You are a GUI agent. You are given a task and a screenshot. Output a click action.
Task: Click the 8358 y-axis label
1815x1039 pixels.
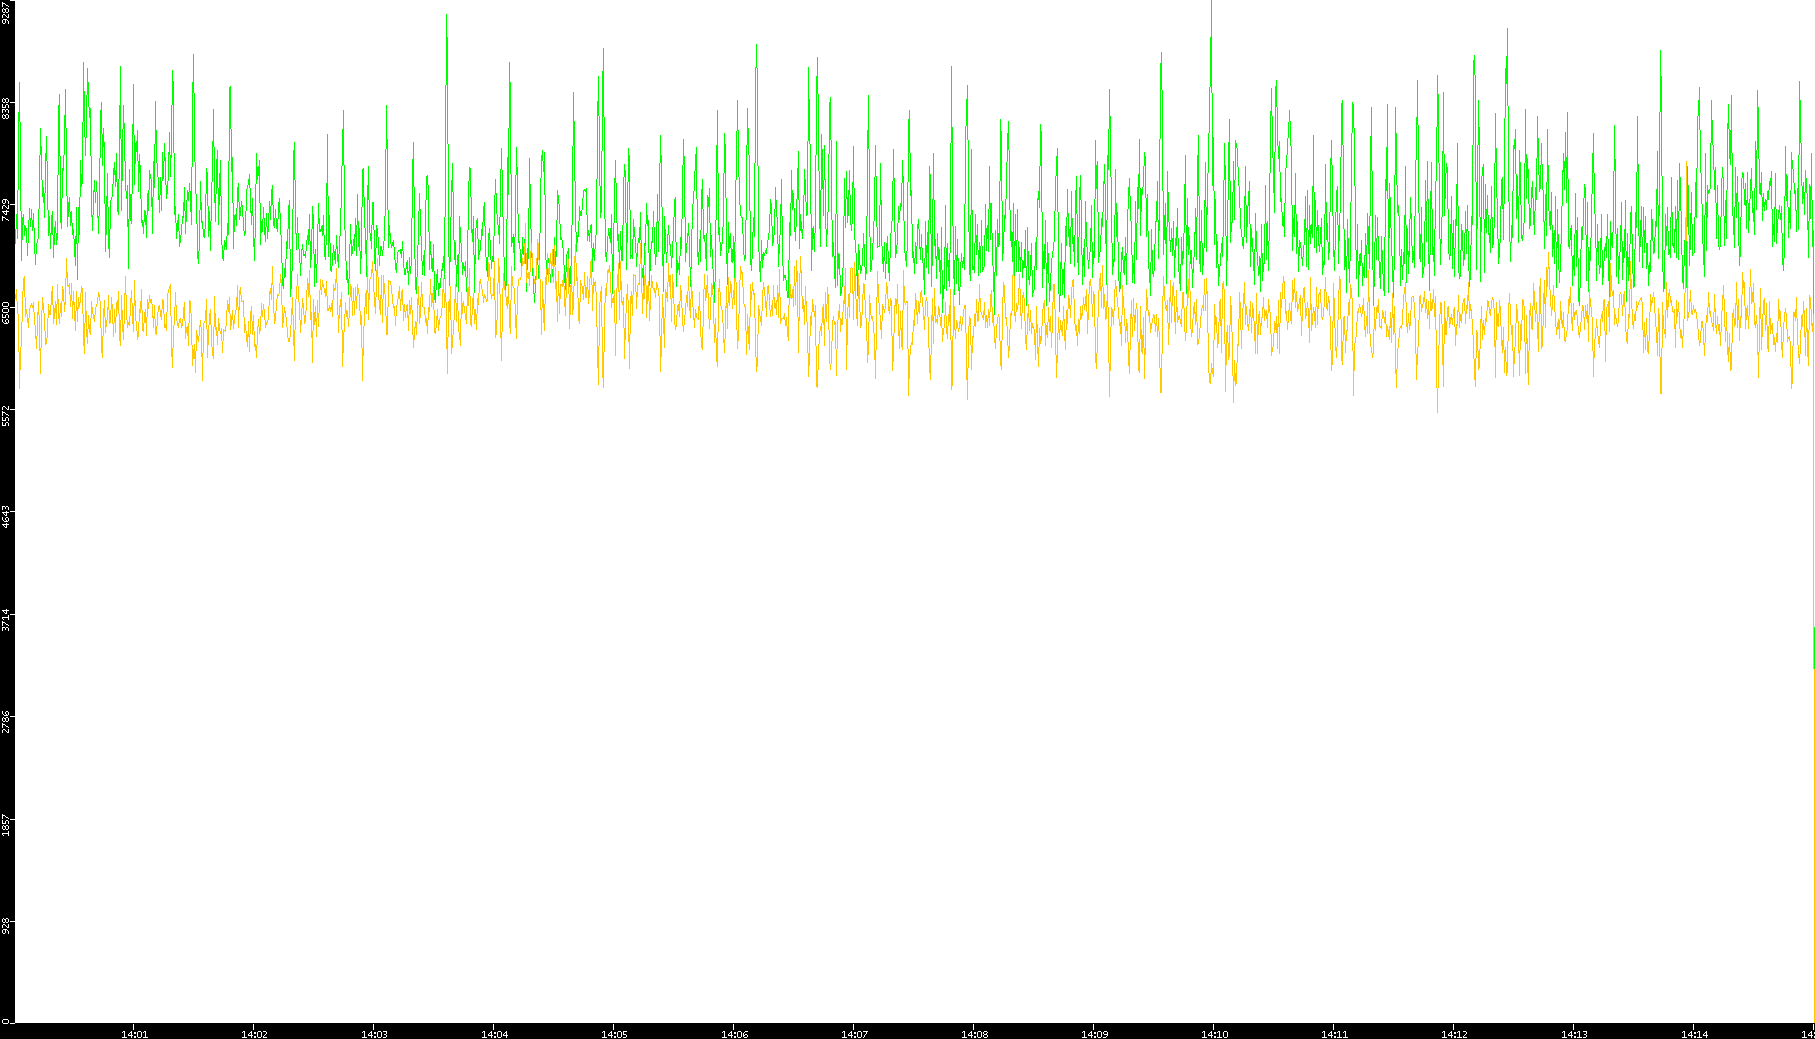(x=7, y=108)
